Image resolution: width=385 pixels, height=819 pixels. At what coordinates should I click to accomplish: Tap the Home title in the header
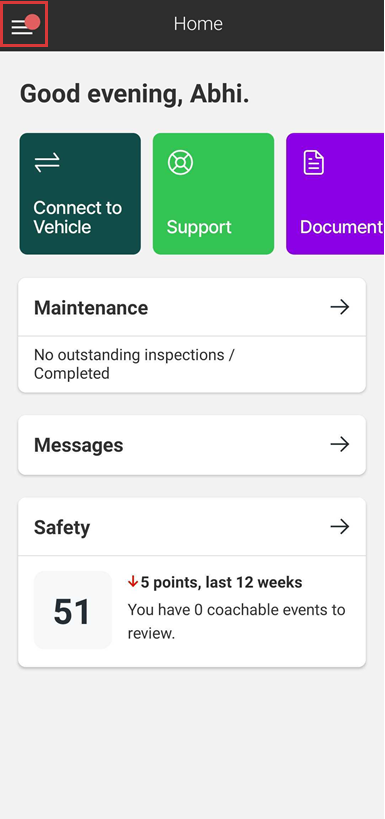click(199, 24)
